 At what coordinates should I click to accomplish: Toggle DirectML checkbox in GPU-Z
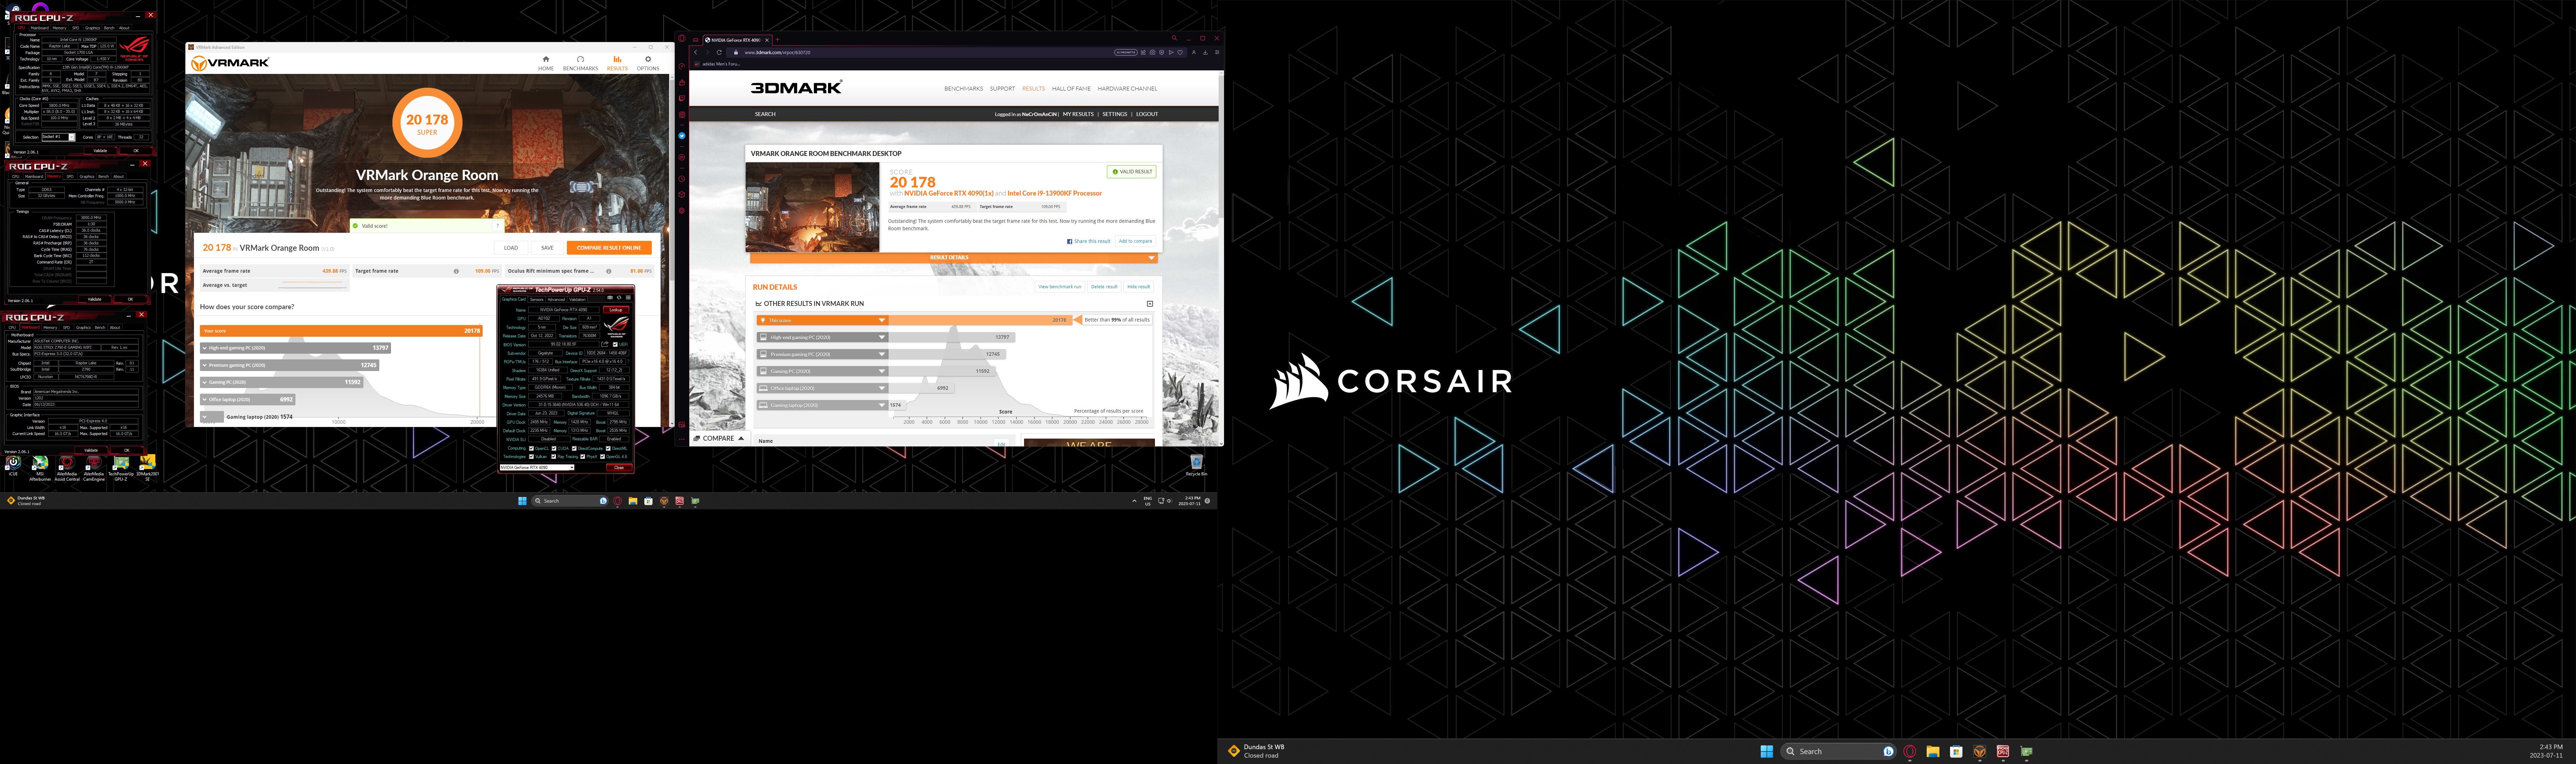click(x=608, y=448)
